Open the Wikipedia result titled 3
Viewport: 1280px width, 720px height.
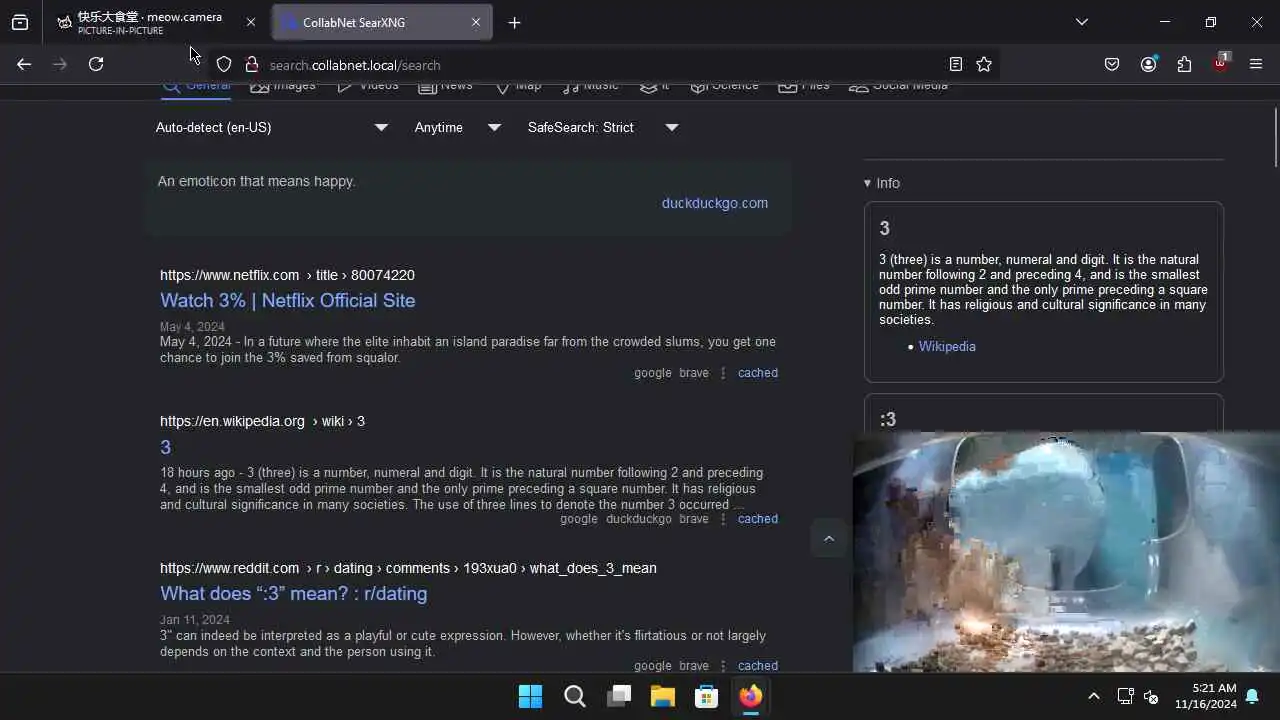click(x=165, y=447)
